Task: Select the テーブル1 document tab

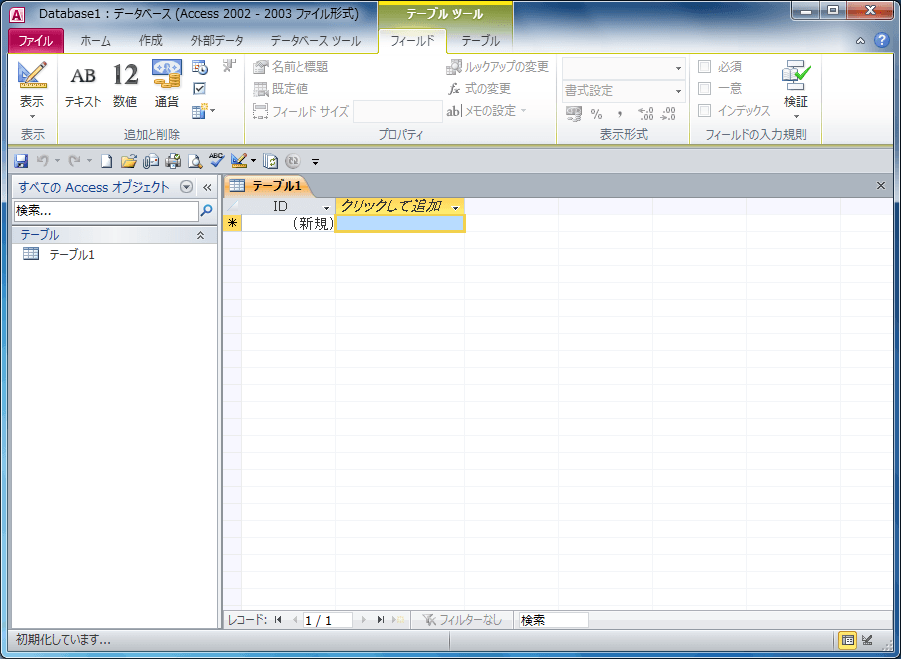Action: 267,186
